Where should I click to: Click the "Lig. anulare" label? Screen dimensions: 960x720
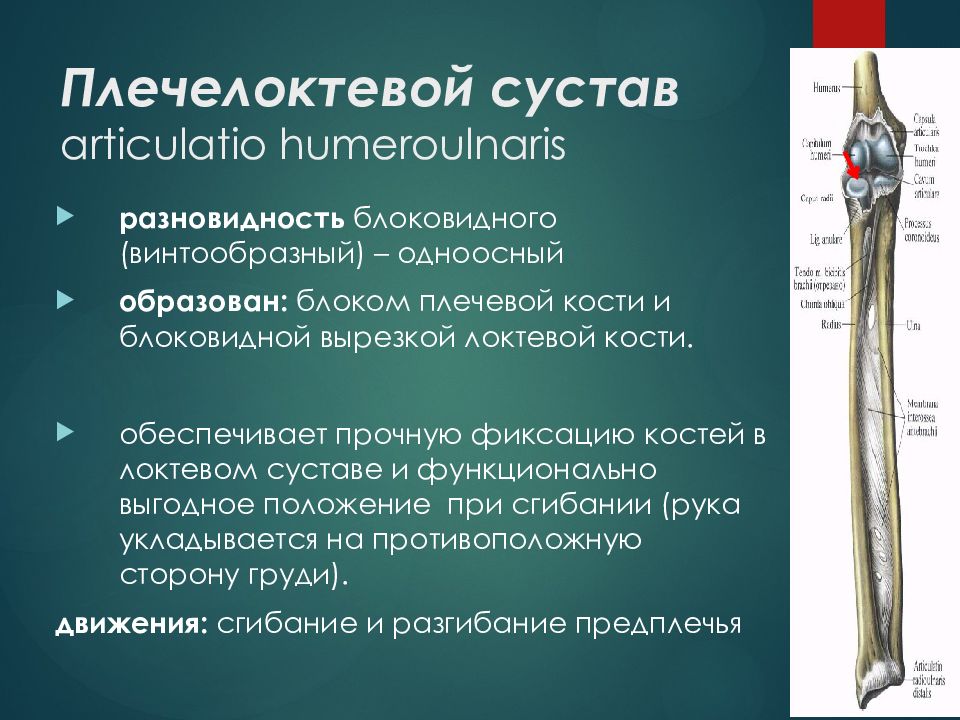point(826,240)
